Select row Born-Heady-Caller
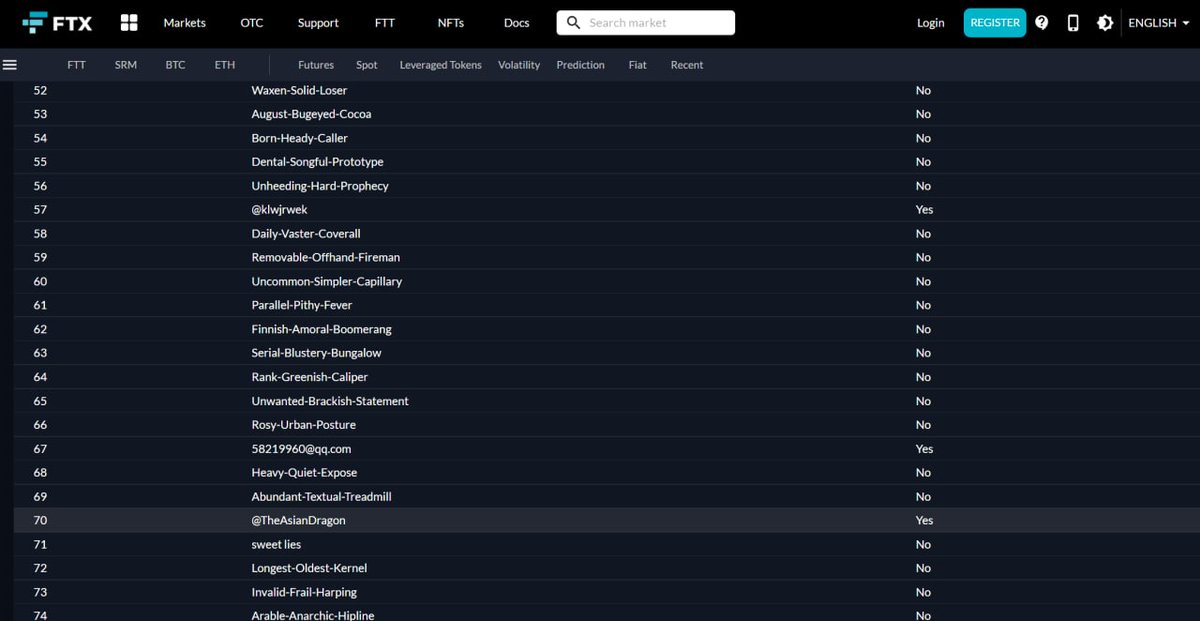The image size is (1200, 621). tap(607, 138)
